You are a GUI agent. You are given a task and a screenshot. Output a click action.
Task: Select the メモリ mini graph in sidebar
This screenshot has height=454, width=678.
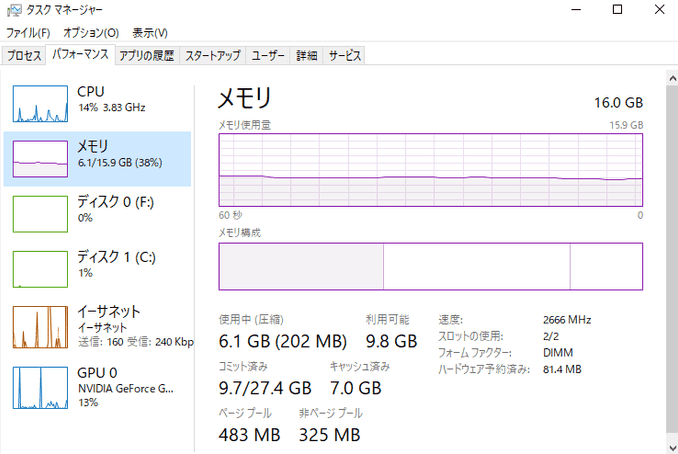[40, 159]
